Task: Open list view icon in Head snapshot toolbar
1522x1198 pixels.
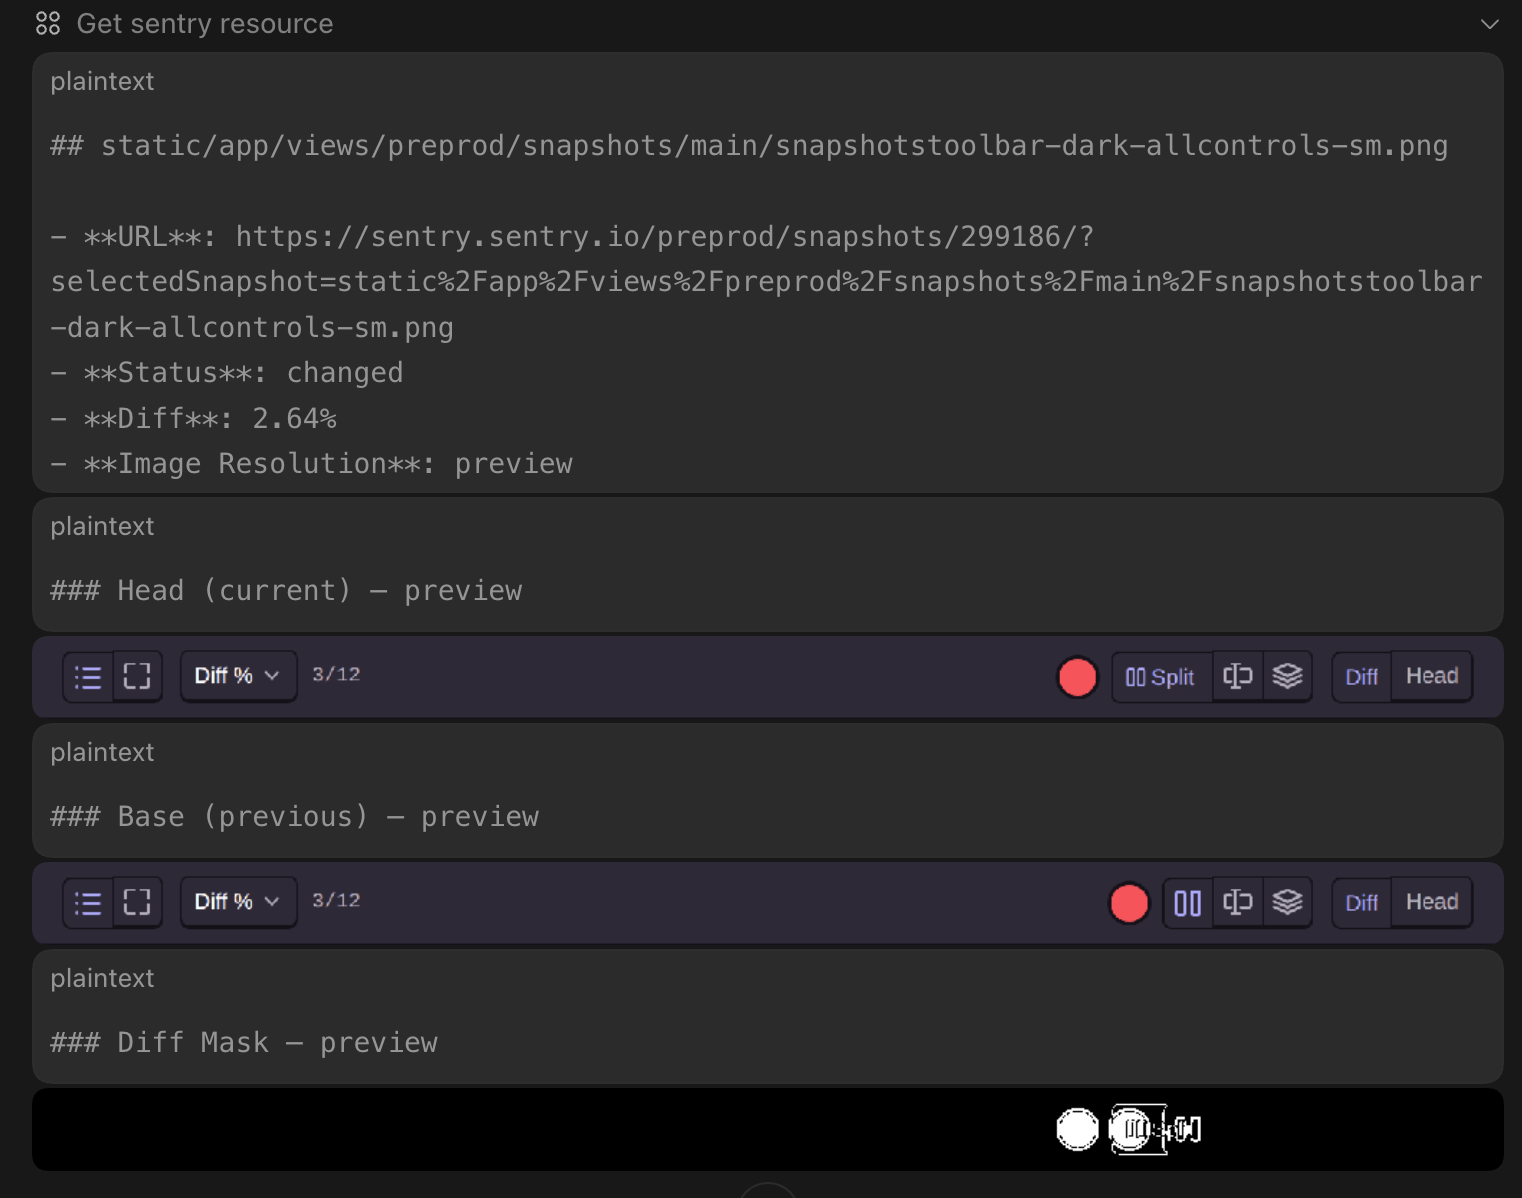Action: point(88,677)
